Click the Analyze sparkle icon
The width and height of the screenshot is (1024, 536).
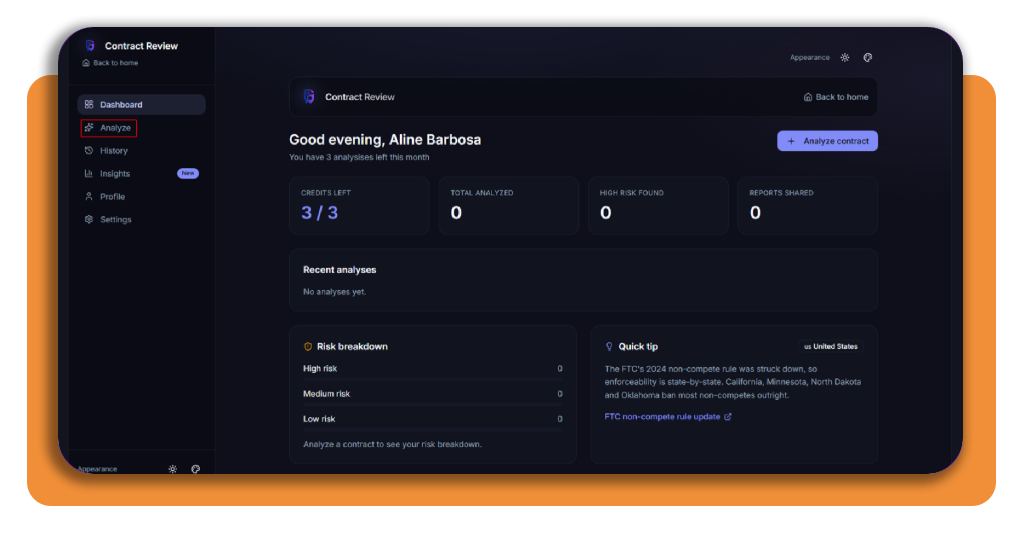89,127
